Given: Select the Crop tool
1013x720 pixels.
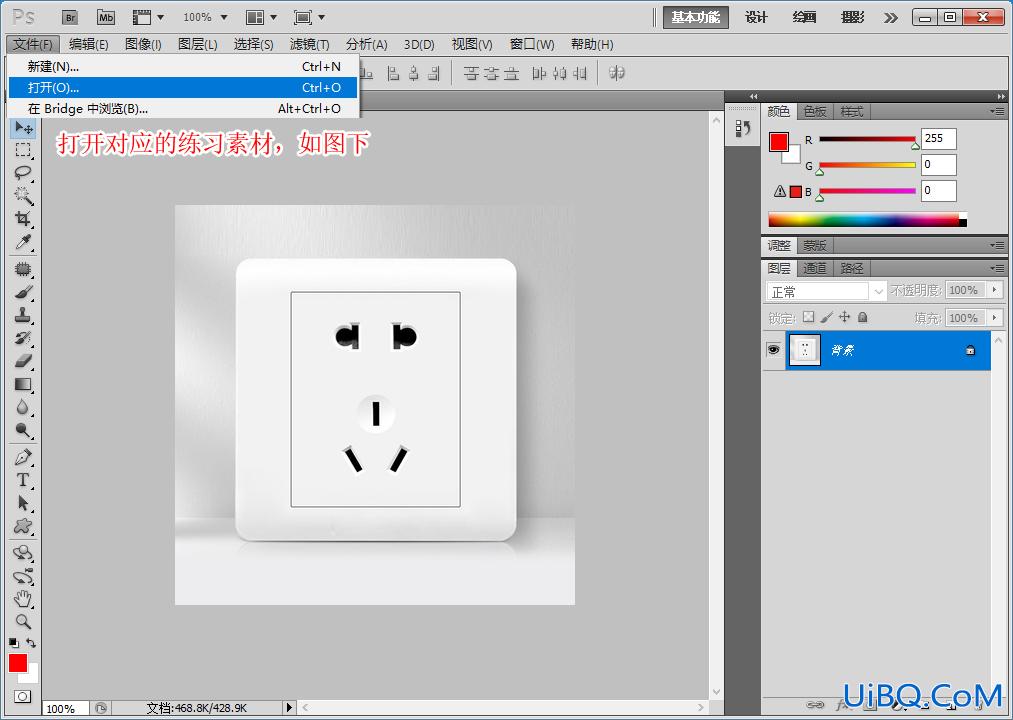Looking at the screenshot, I should coord(23,218).
